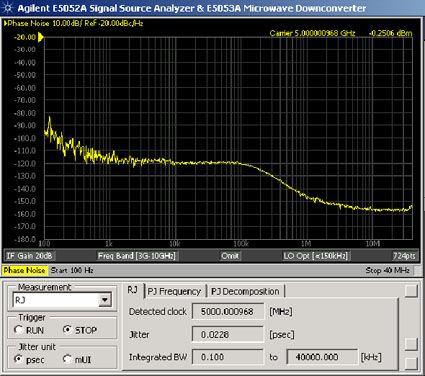Click the Integrated BW stop field 40000.000
This screenshot has height=376, width=425.
(322, 357)
